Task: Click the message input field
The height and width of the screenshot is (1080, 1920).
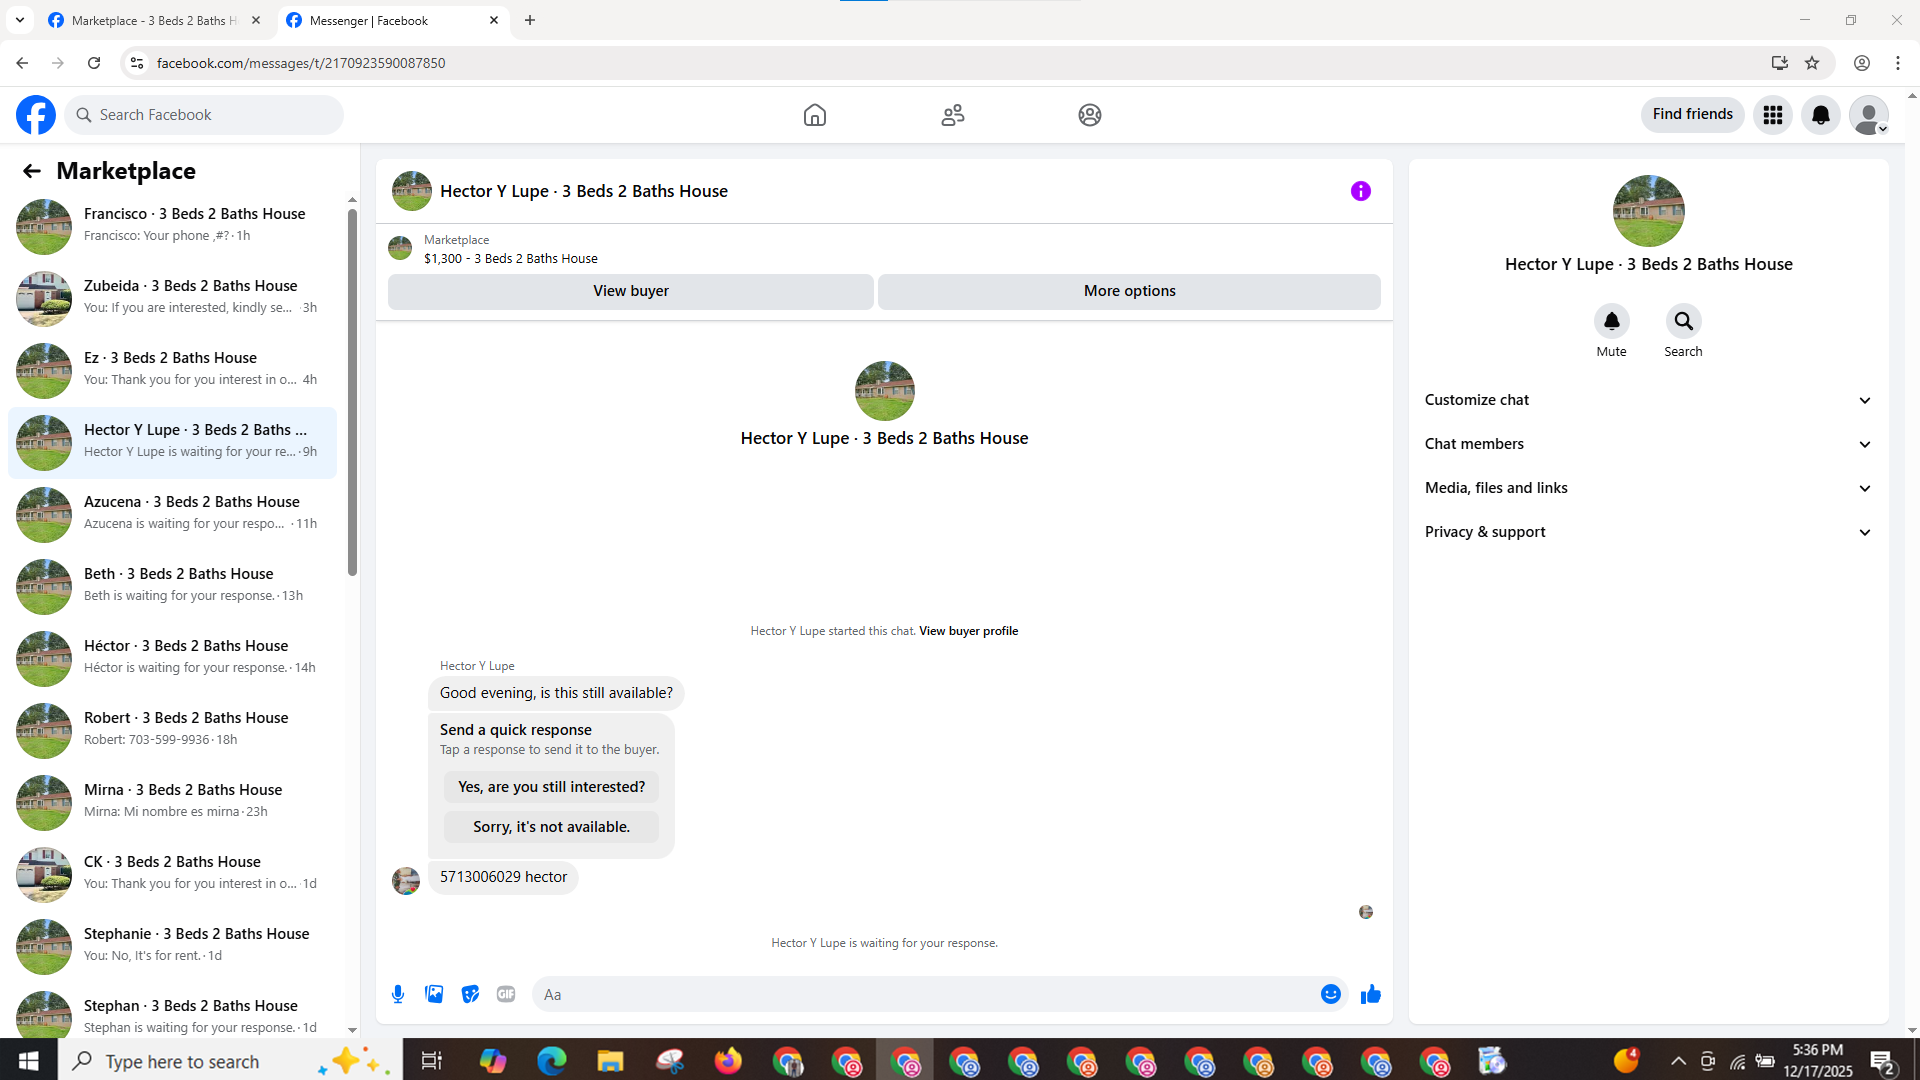Action: (x=925, y=994)
